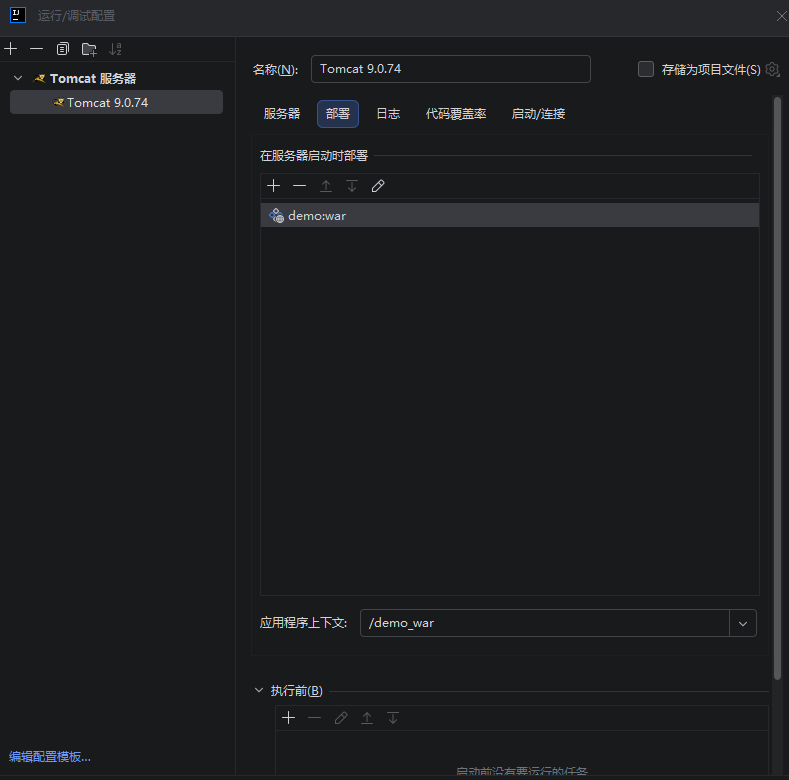
Task: Remove the before-launch task
Action: (314, 718)
